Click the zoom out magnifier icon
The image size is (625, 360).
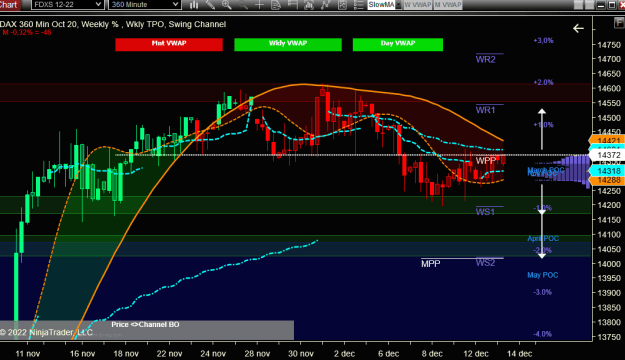point(243,5)
